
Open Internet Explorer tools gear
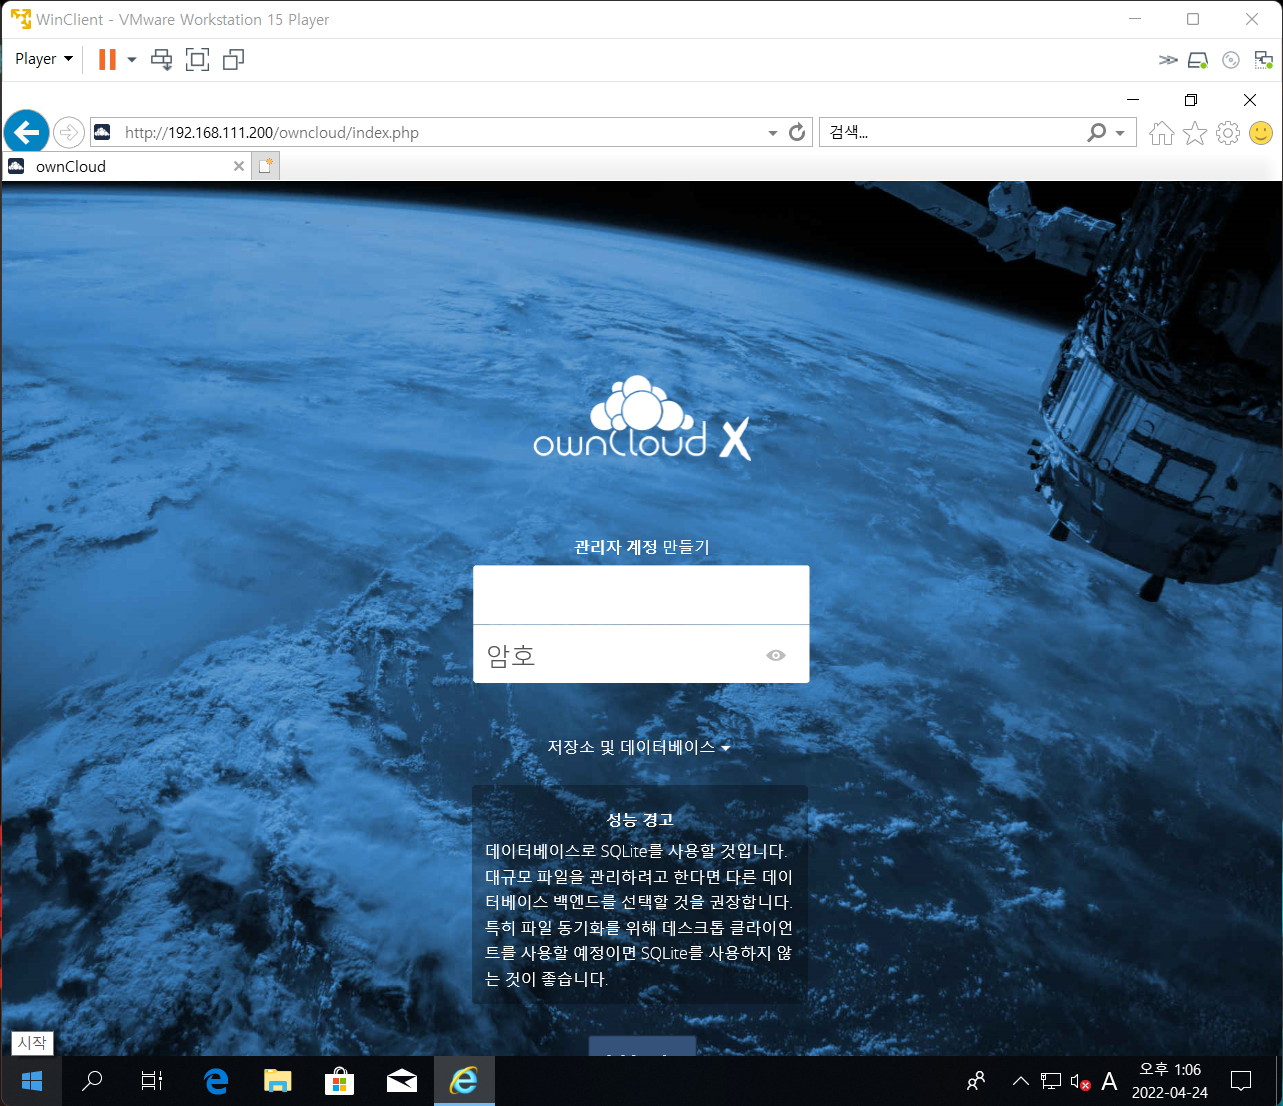[1228, 133]
